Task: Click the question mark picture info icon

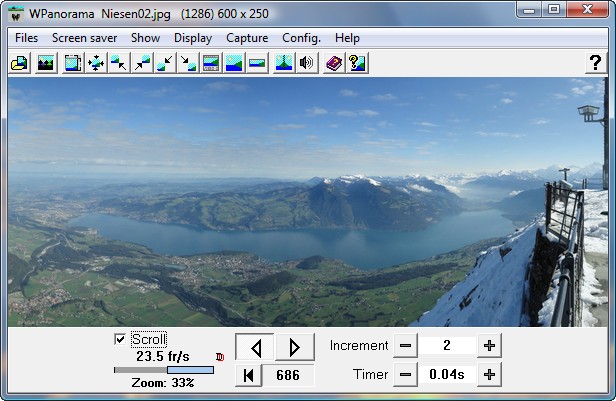Action: 357,63
